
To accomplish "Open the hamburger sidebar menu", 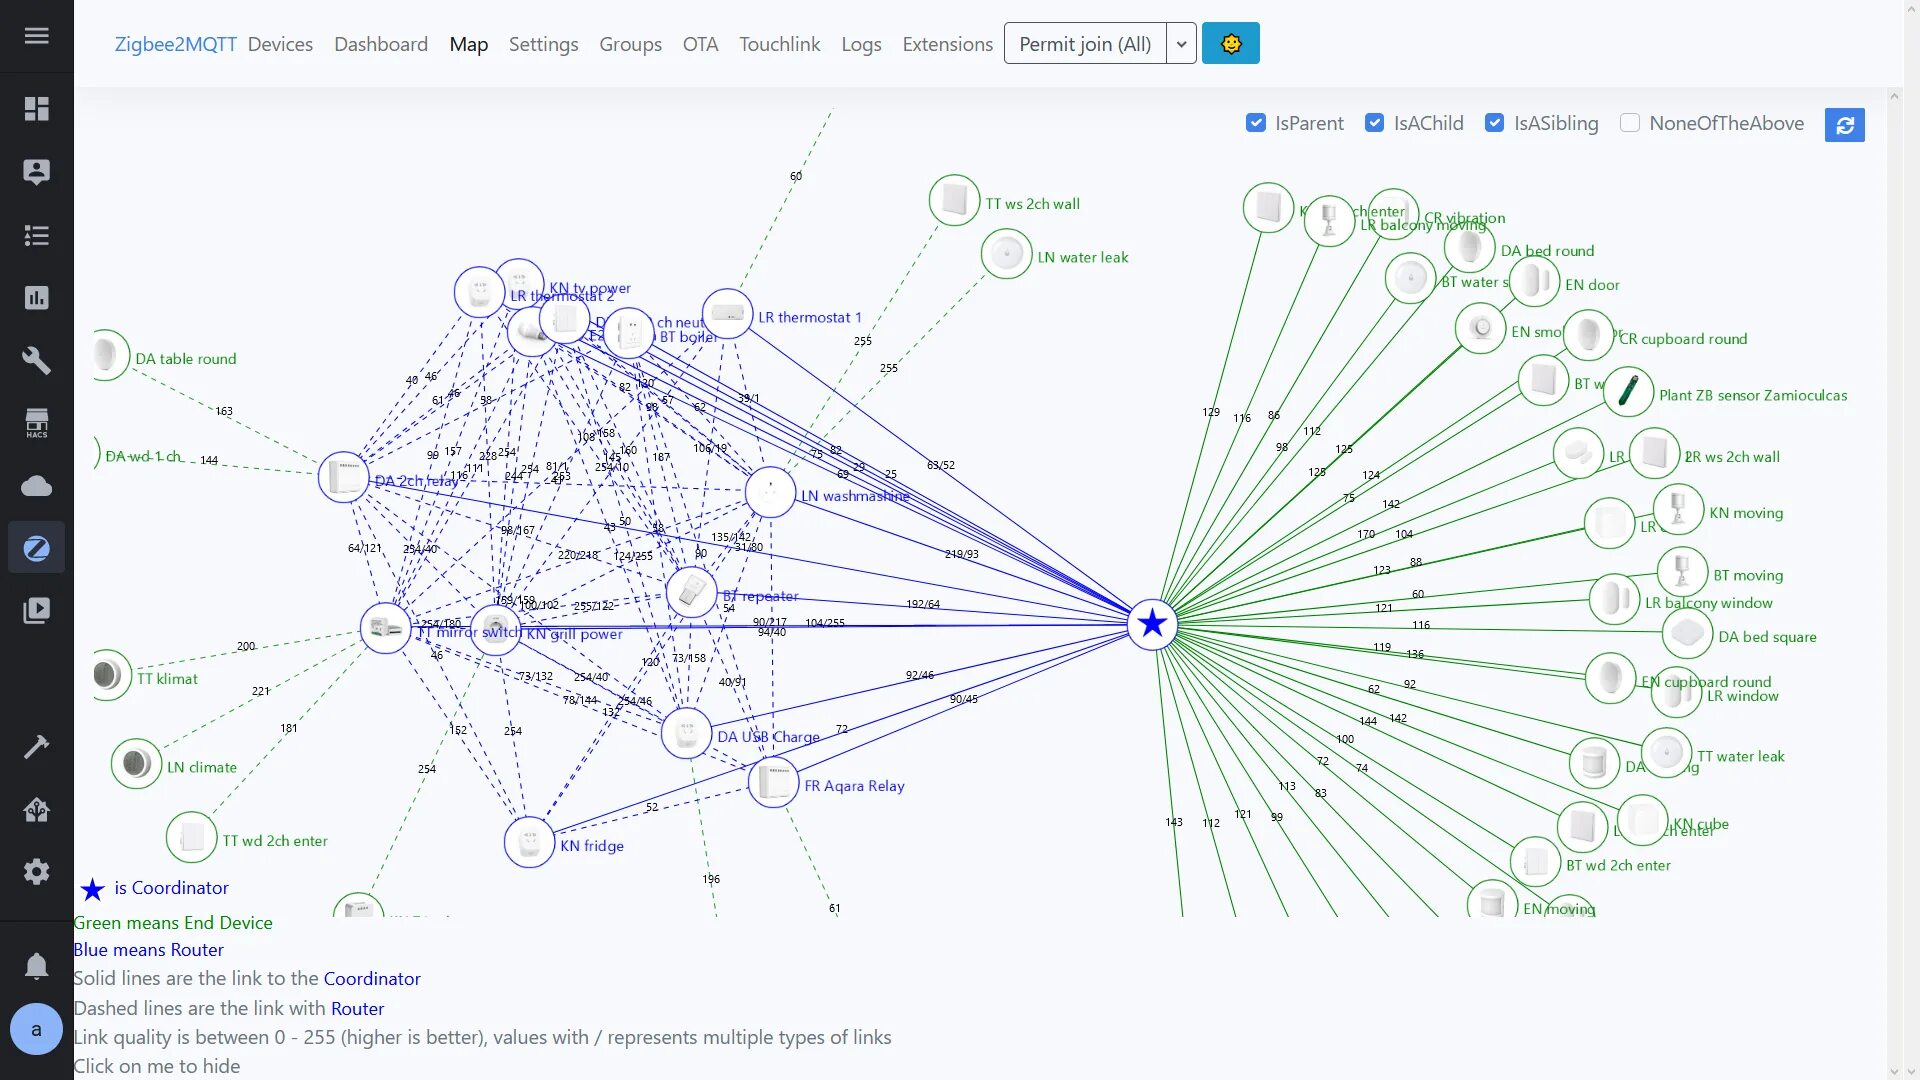I will point(36,36).
